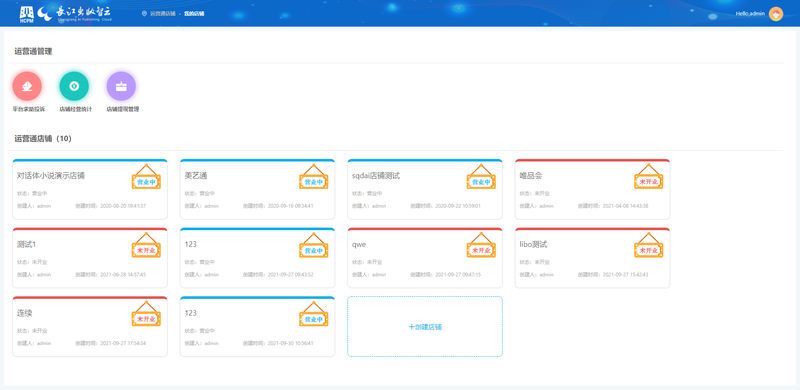800x390 pixels.
Task: Click 未开业 sign on qwe card
Action: click(x=481, y=245)
